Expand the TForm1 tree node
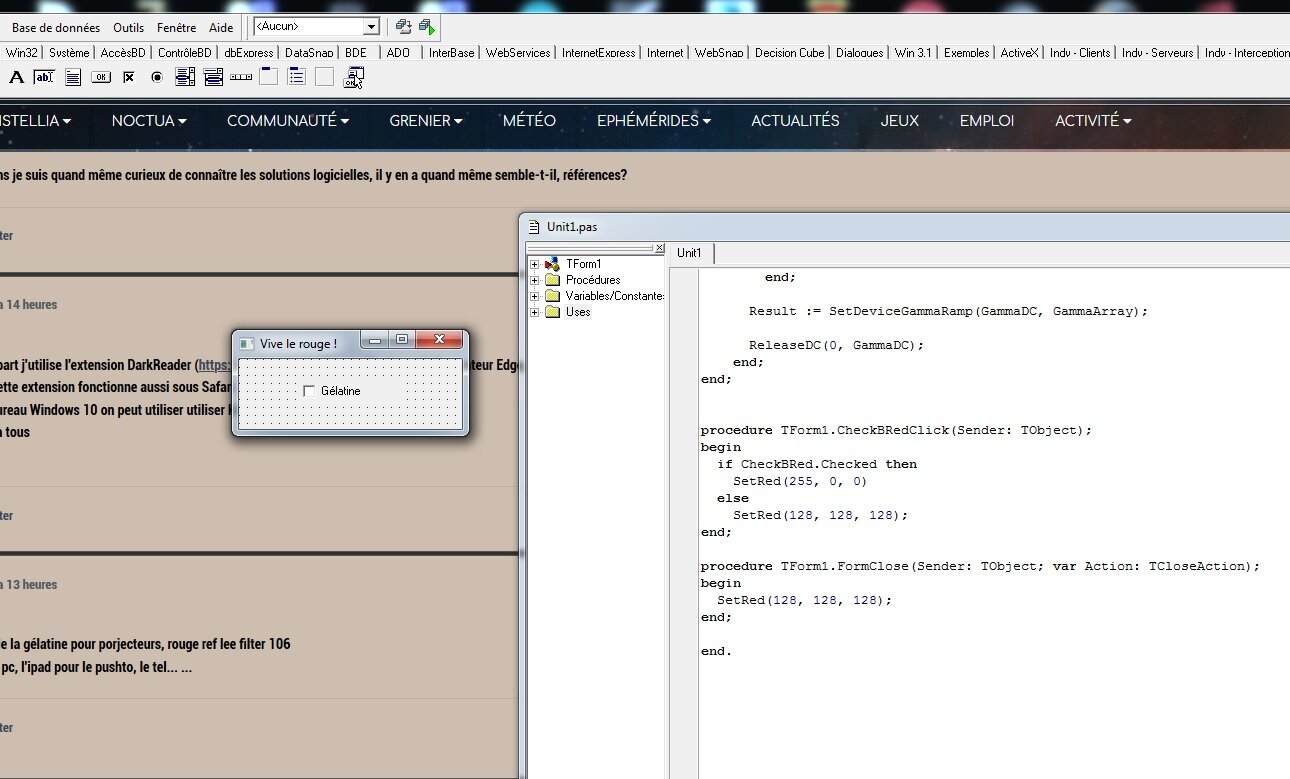The image size is (1290, 779). coord(535,264)
